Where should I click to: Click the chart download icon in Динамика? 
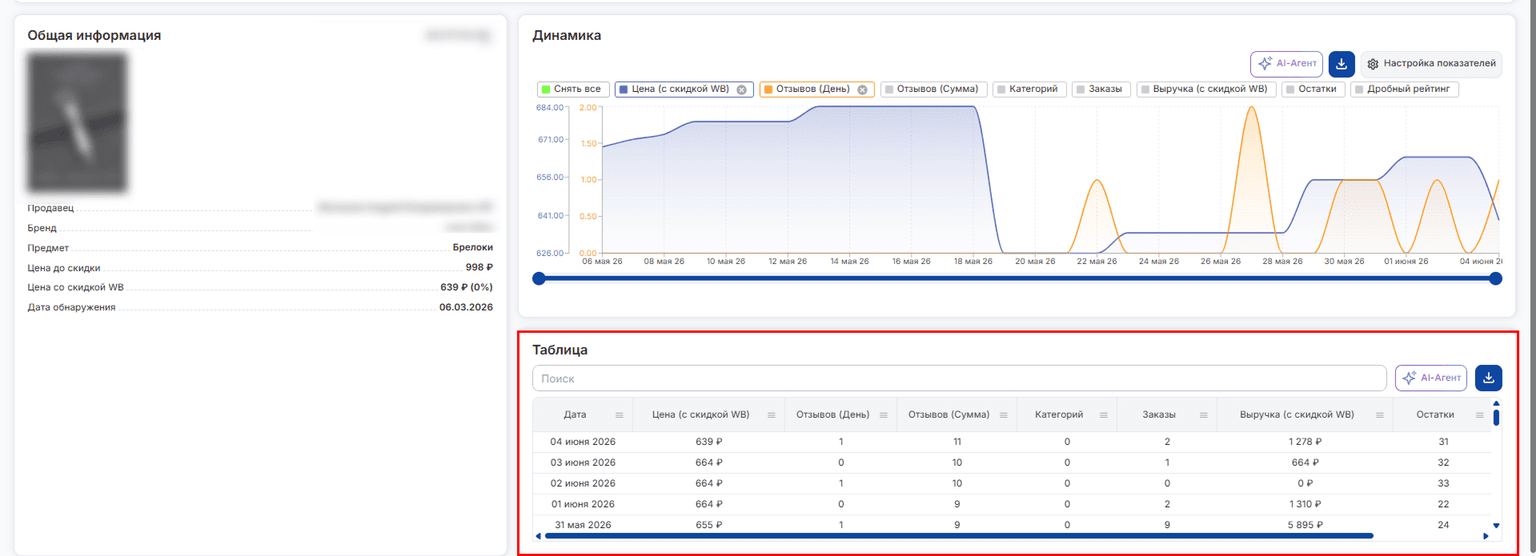point(1341,64)
